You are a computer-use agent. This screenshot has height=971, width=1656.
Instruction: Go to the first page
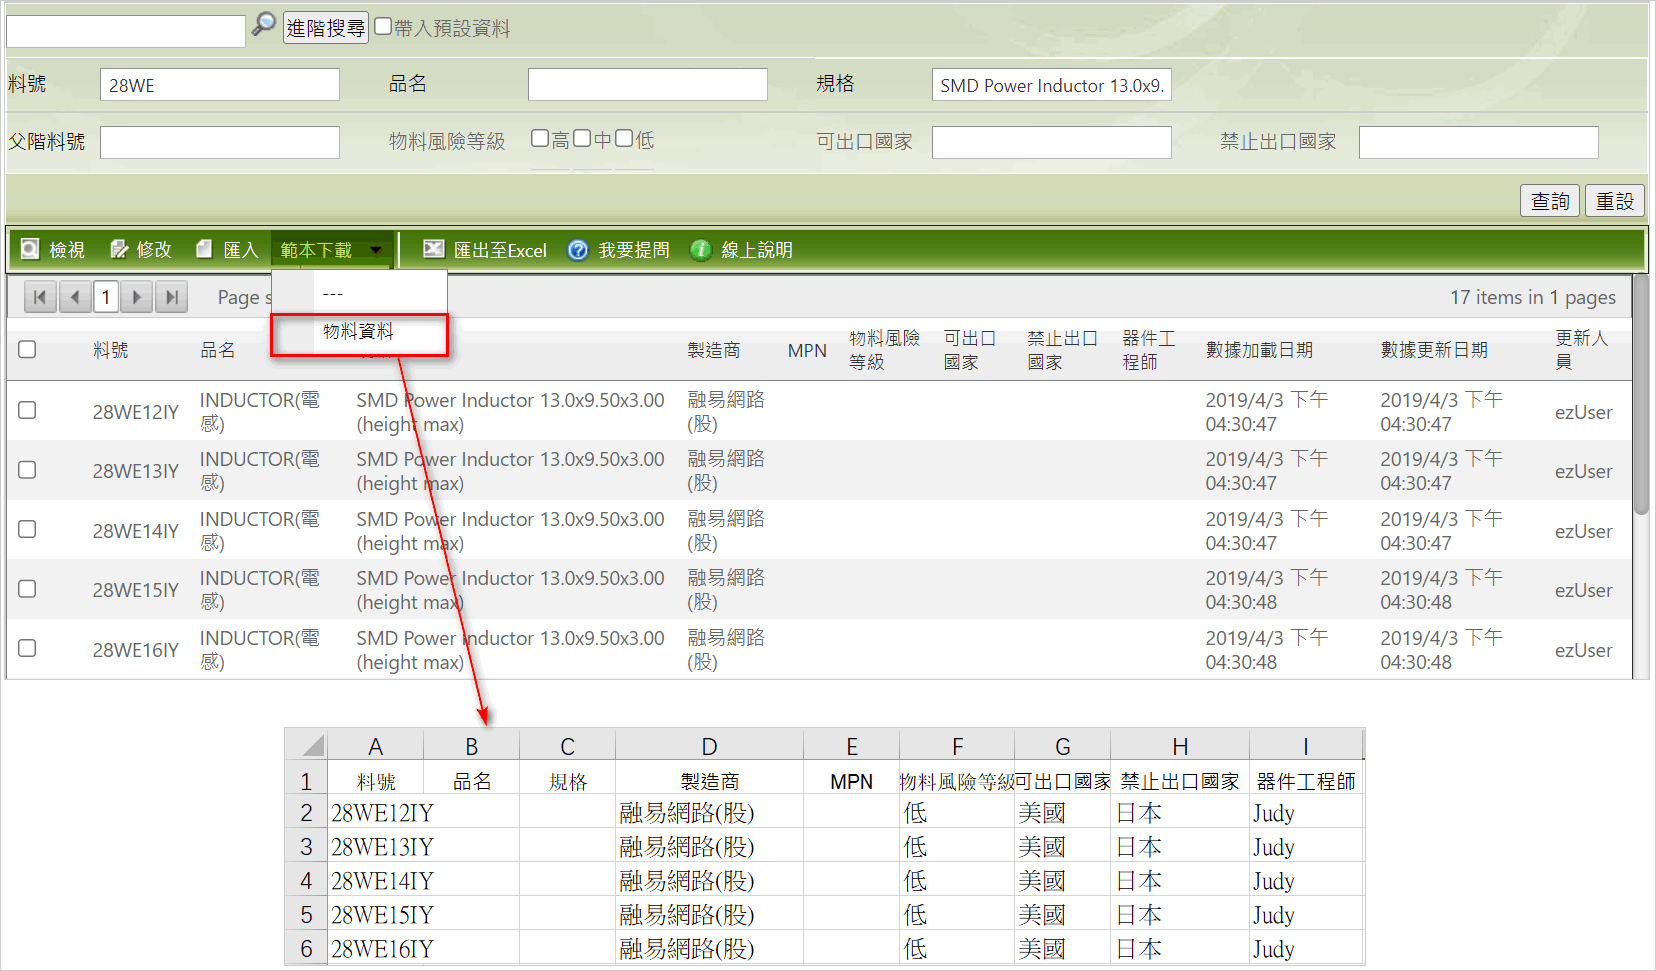pyautogui.click(x=40, y=297)
